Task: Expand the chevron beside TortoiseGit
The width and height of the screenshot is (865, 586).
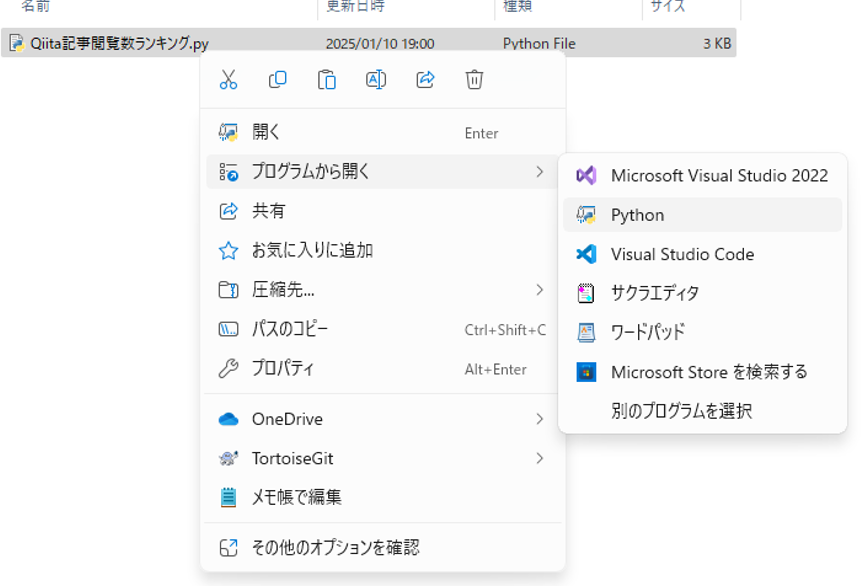Action: click(540, 459)
